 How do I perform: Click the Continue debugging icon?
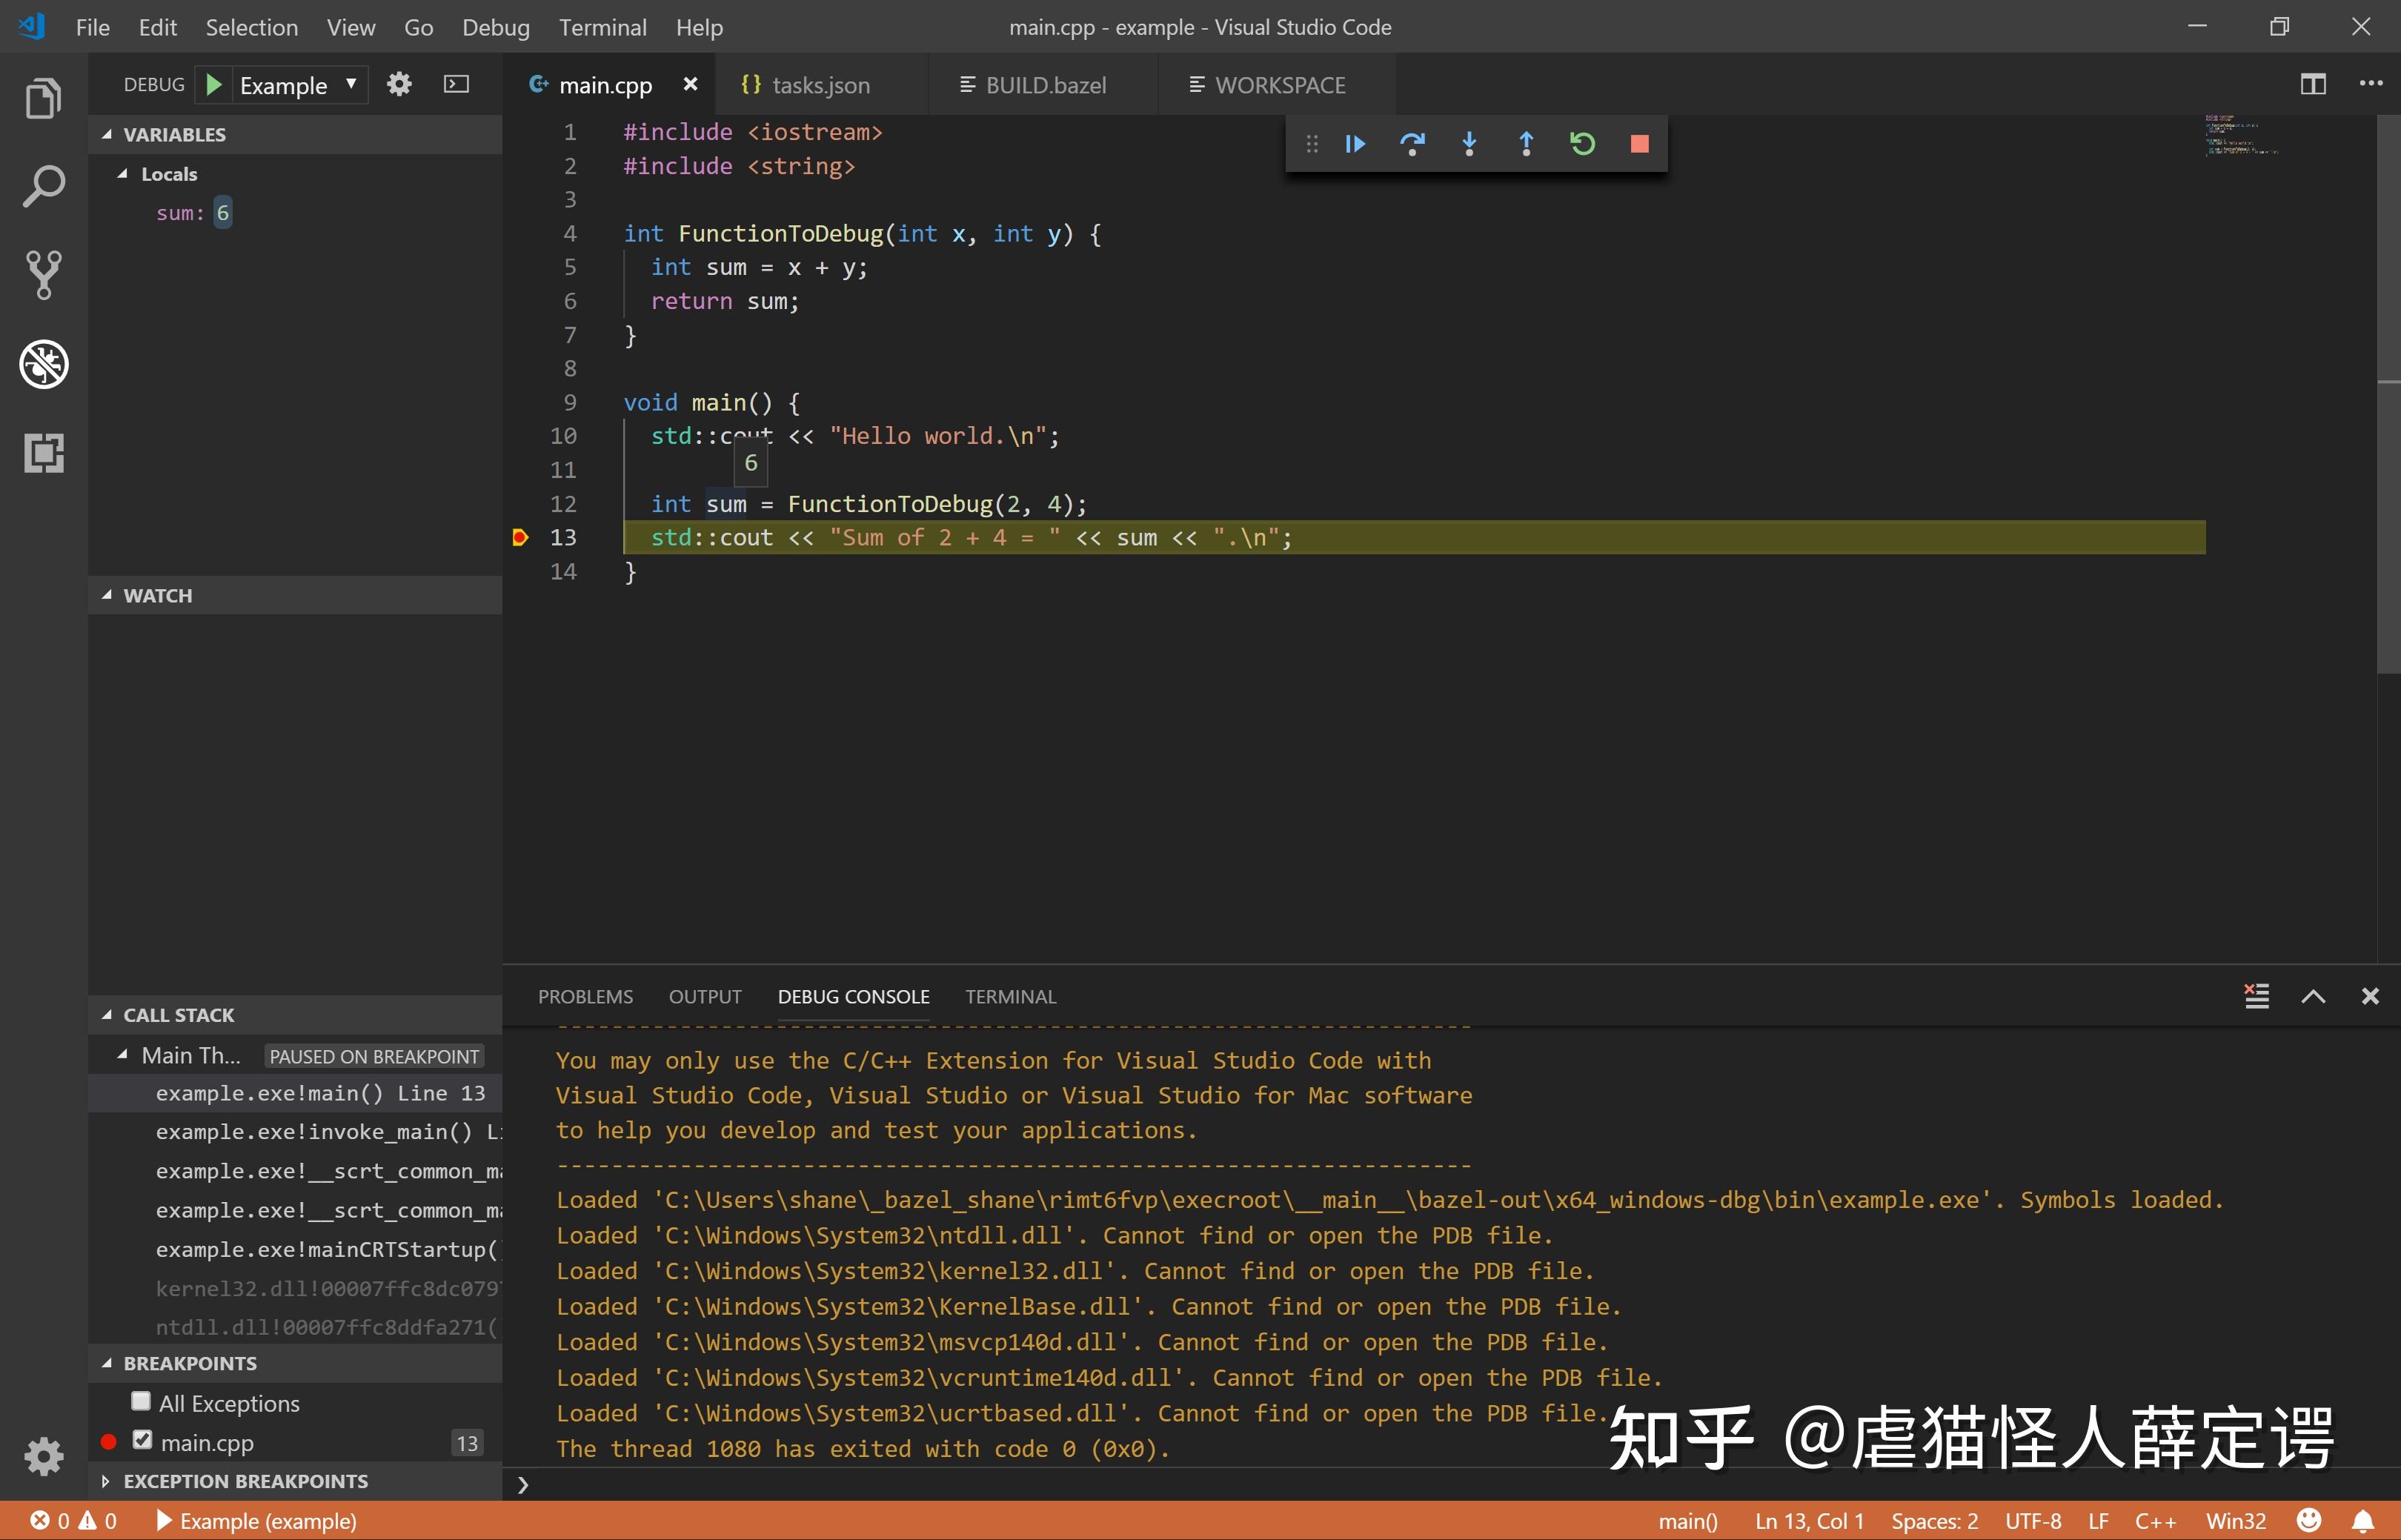[1355, 144]
